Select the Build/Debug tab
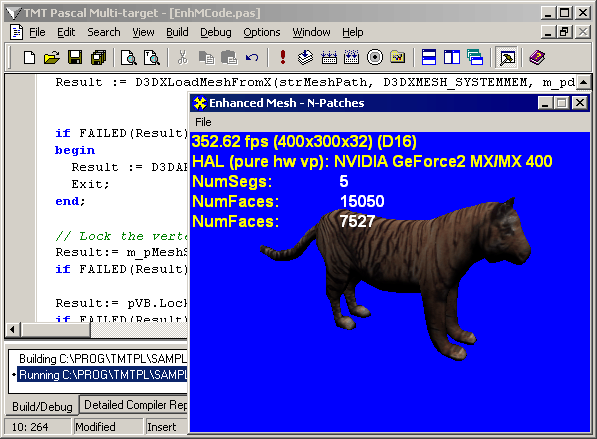The image size is (597, 439). pyautogui.click(x=42, y=406)
